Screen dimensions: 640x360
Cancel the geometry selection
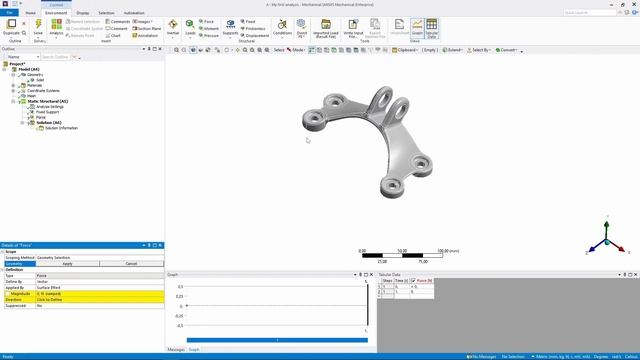click(131, 264)
